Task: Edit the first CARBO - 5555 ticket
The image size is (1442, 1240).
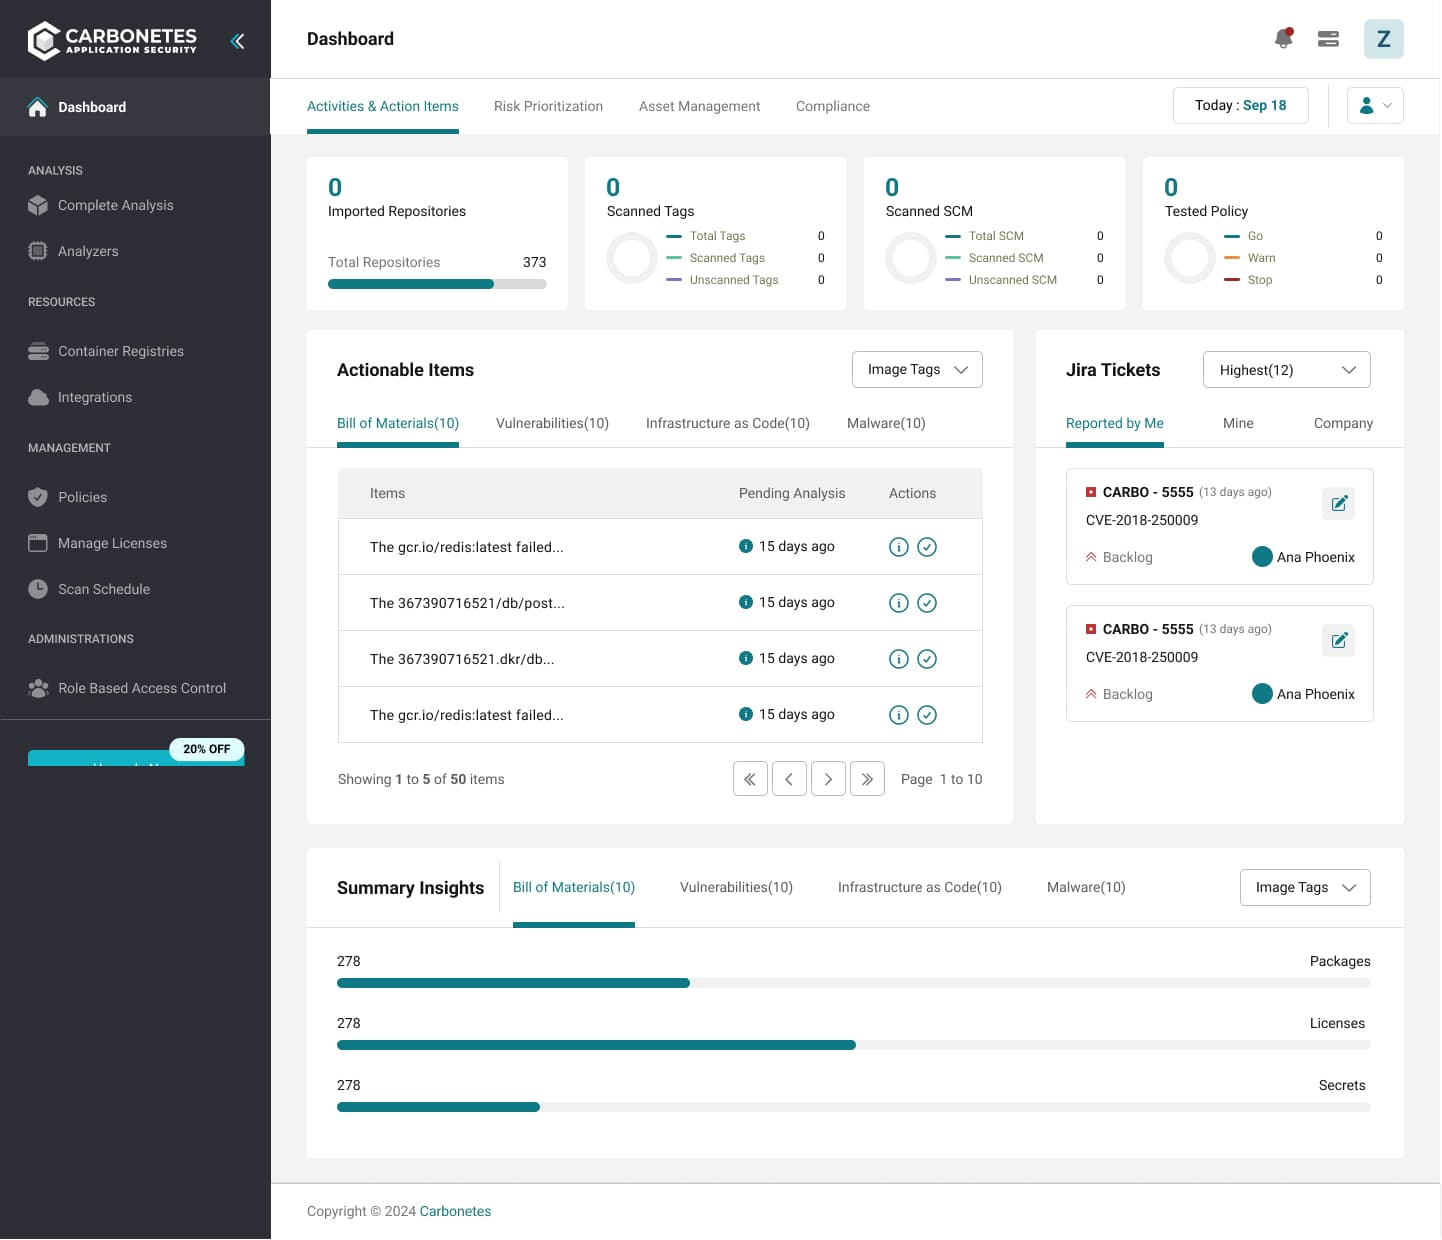Action: (1339, 503)
